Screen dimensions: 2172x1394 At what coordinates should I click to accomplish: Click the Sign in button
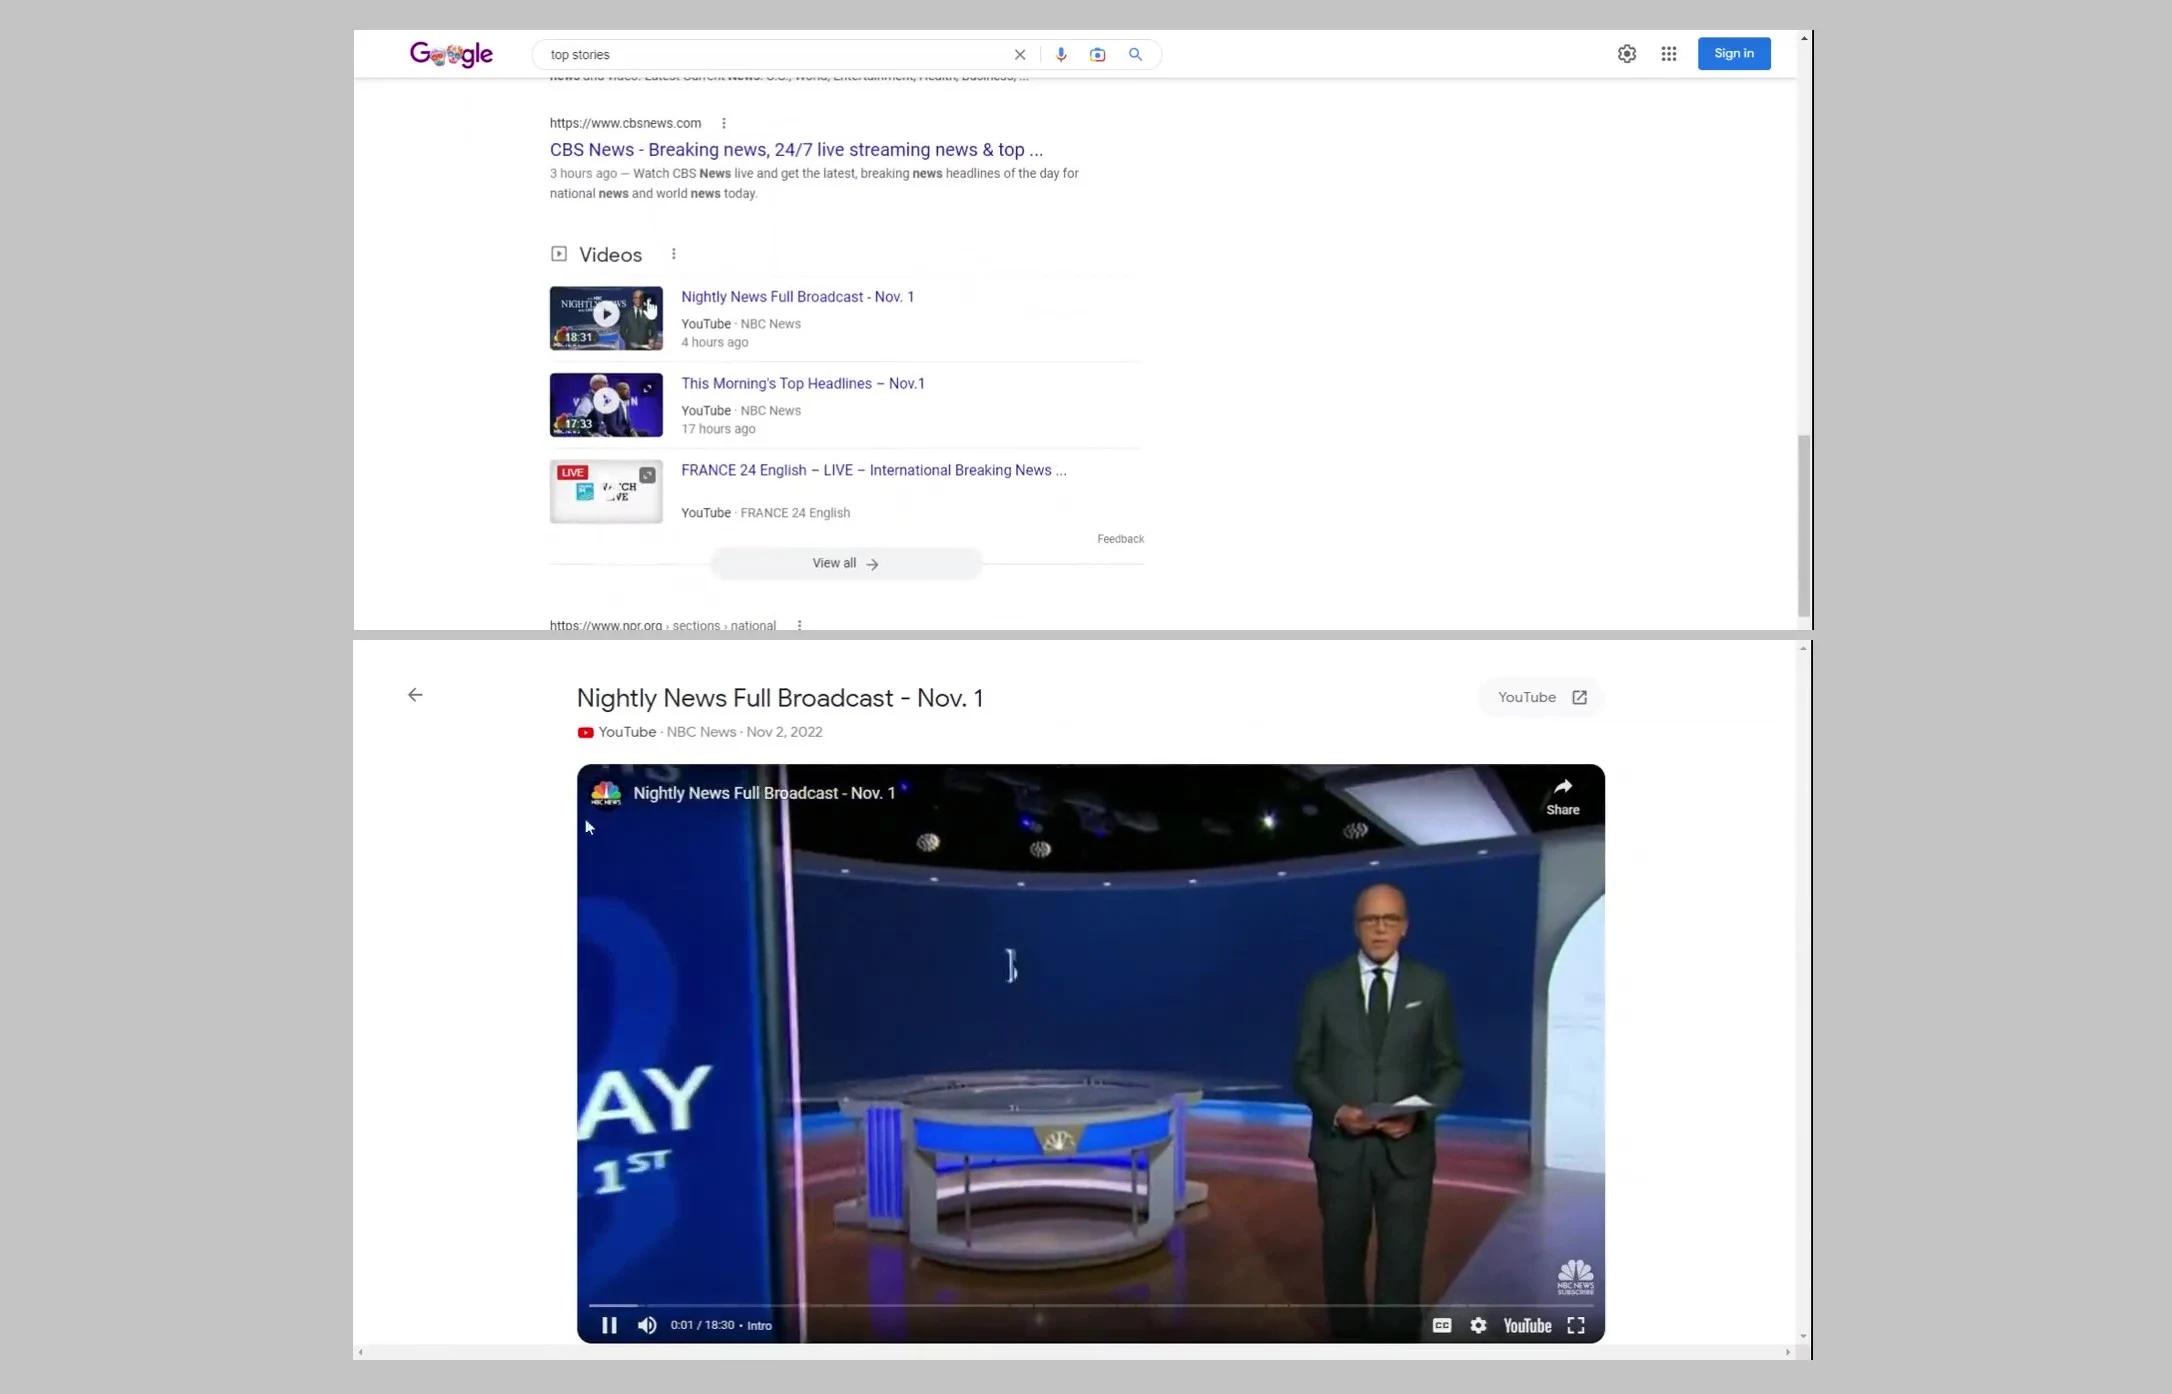pyautogui.click(x=1733, y=54)
